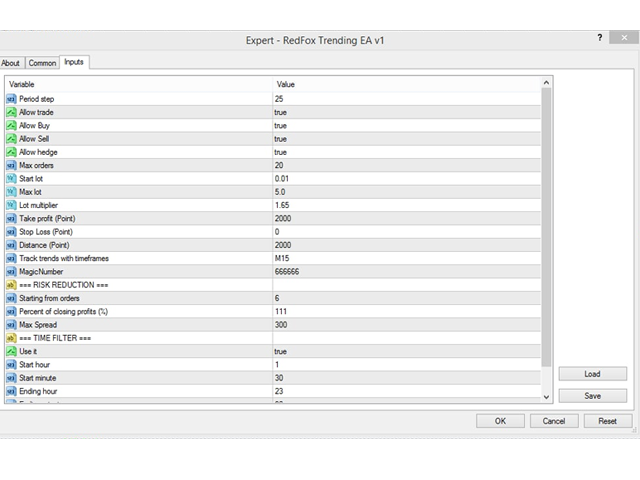Click the scrollbar up arrow
Image resolution: width=640 pixels, height=480 pixels.
546,83
